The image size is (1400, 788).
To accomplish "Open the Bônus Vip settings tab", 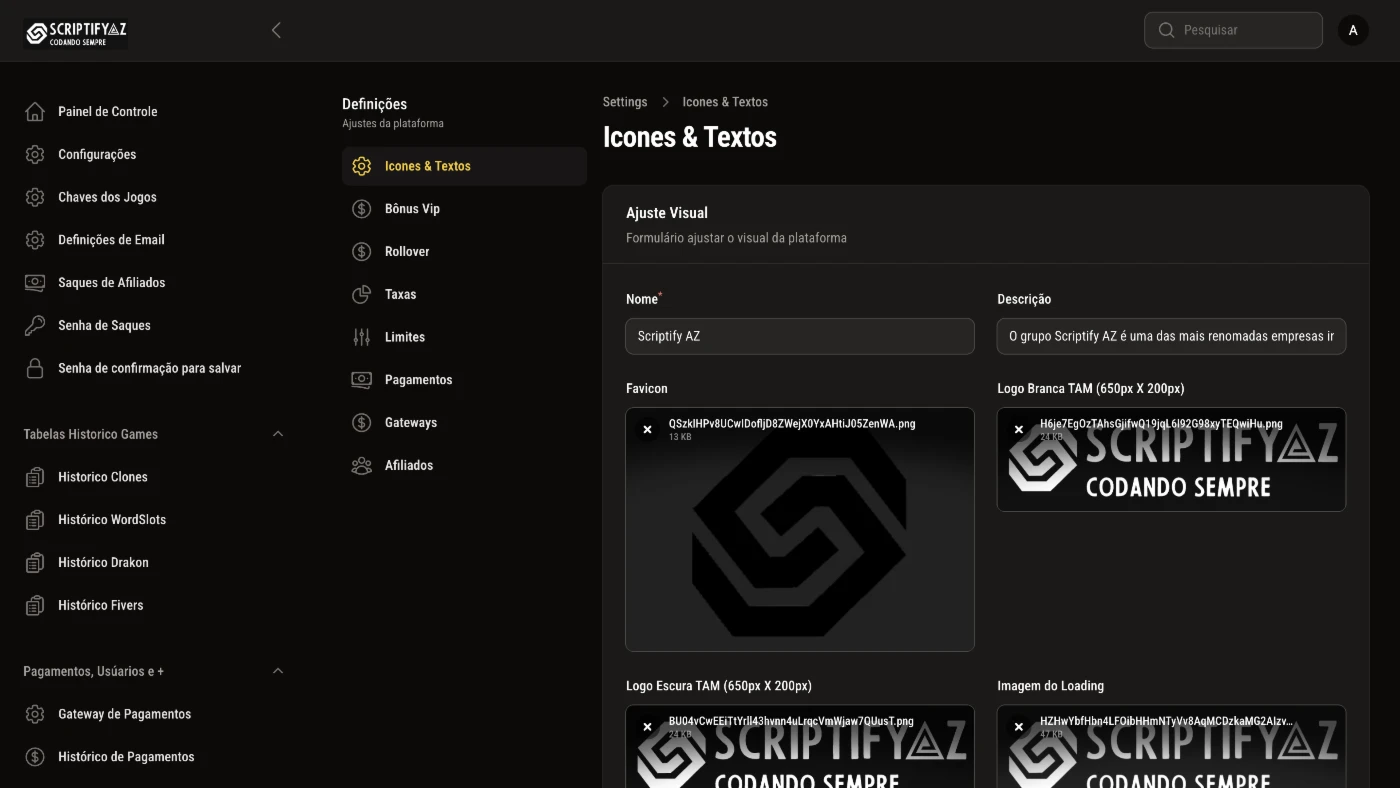I will point(412,209).
